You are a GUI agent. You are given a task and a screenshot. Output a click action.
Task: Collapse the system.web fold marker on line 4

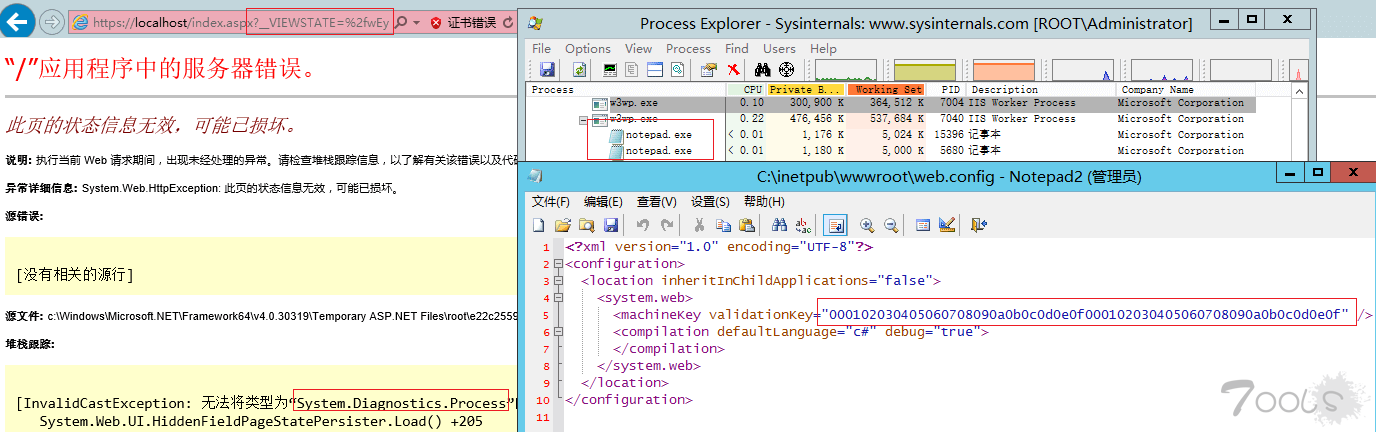point(557,298)
